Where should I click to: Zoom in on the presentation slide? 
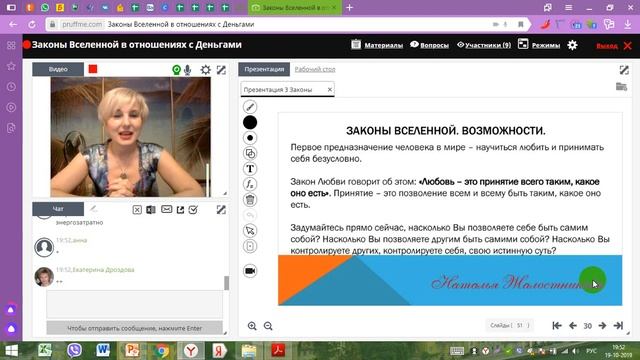tap(252, 326)
